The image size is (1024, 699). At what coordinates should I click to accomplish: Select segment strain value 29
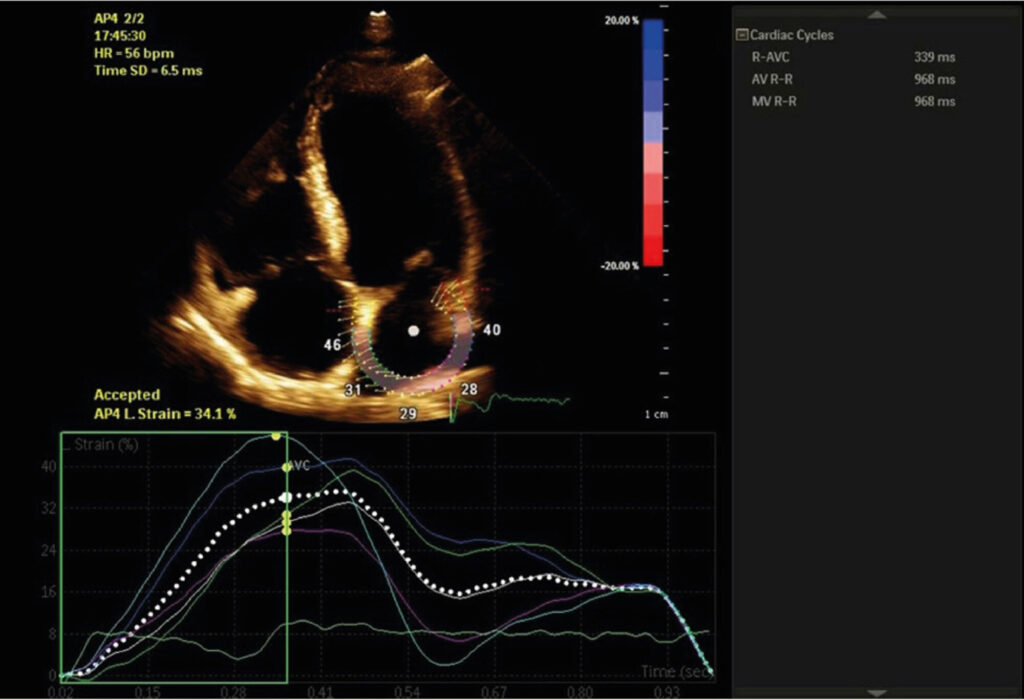(x=407, y=412)
